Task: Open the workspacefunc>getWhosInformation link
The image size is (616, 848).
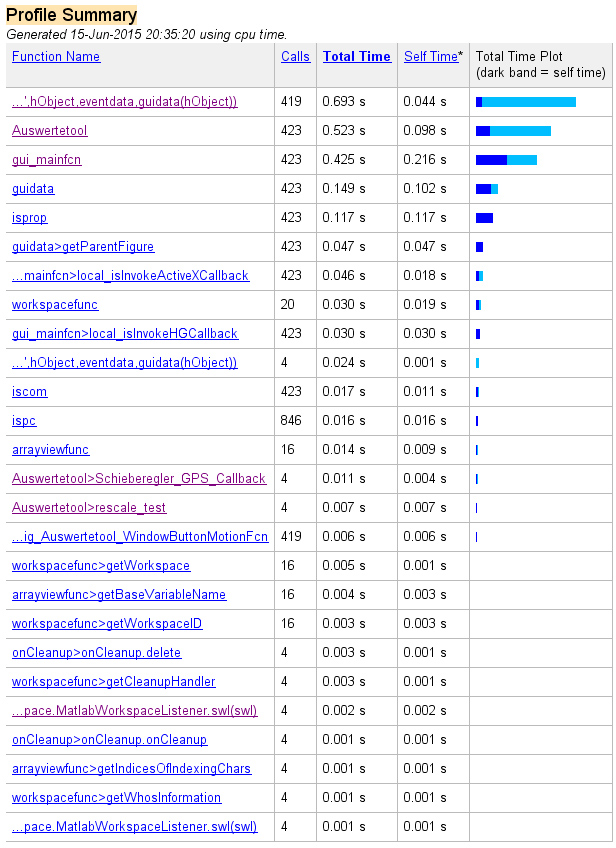Action: 117,798
